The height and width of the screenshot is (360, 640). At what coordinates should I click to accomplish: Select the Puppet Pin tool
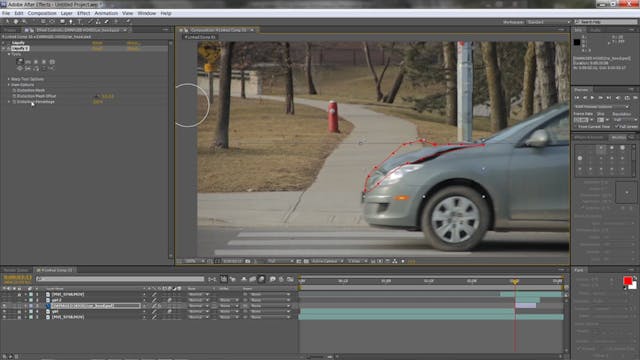tap(128, 22)
